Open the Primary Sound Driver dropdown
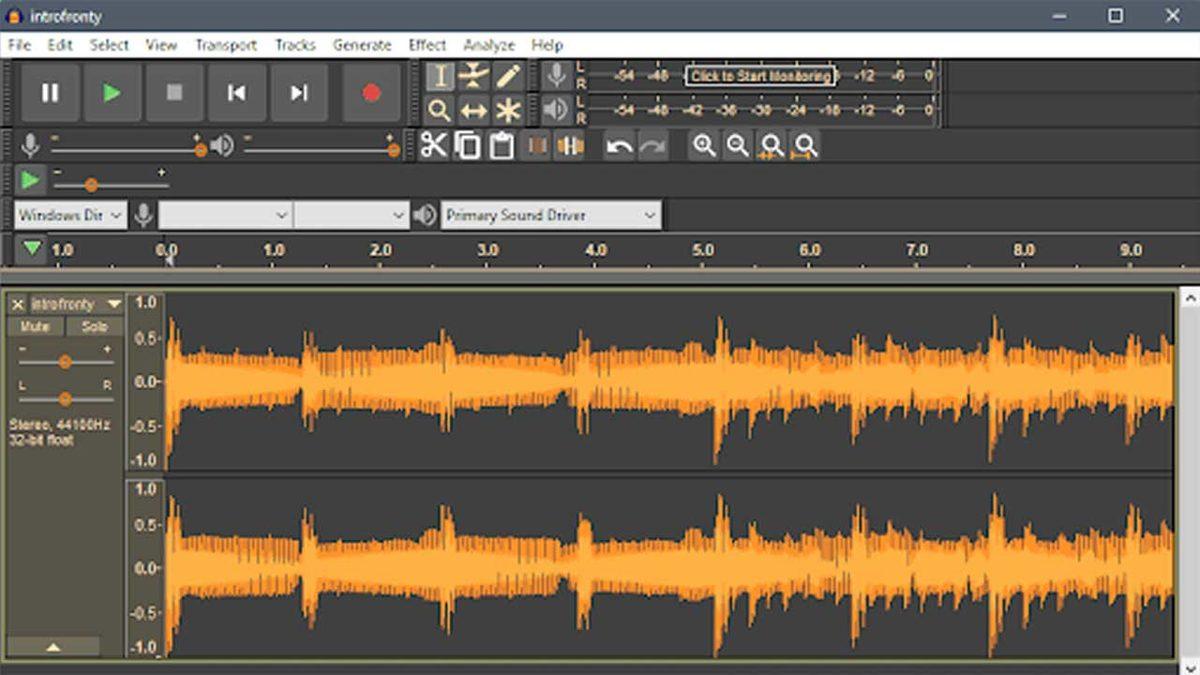Screen dimensions: 1200x675 551,215
